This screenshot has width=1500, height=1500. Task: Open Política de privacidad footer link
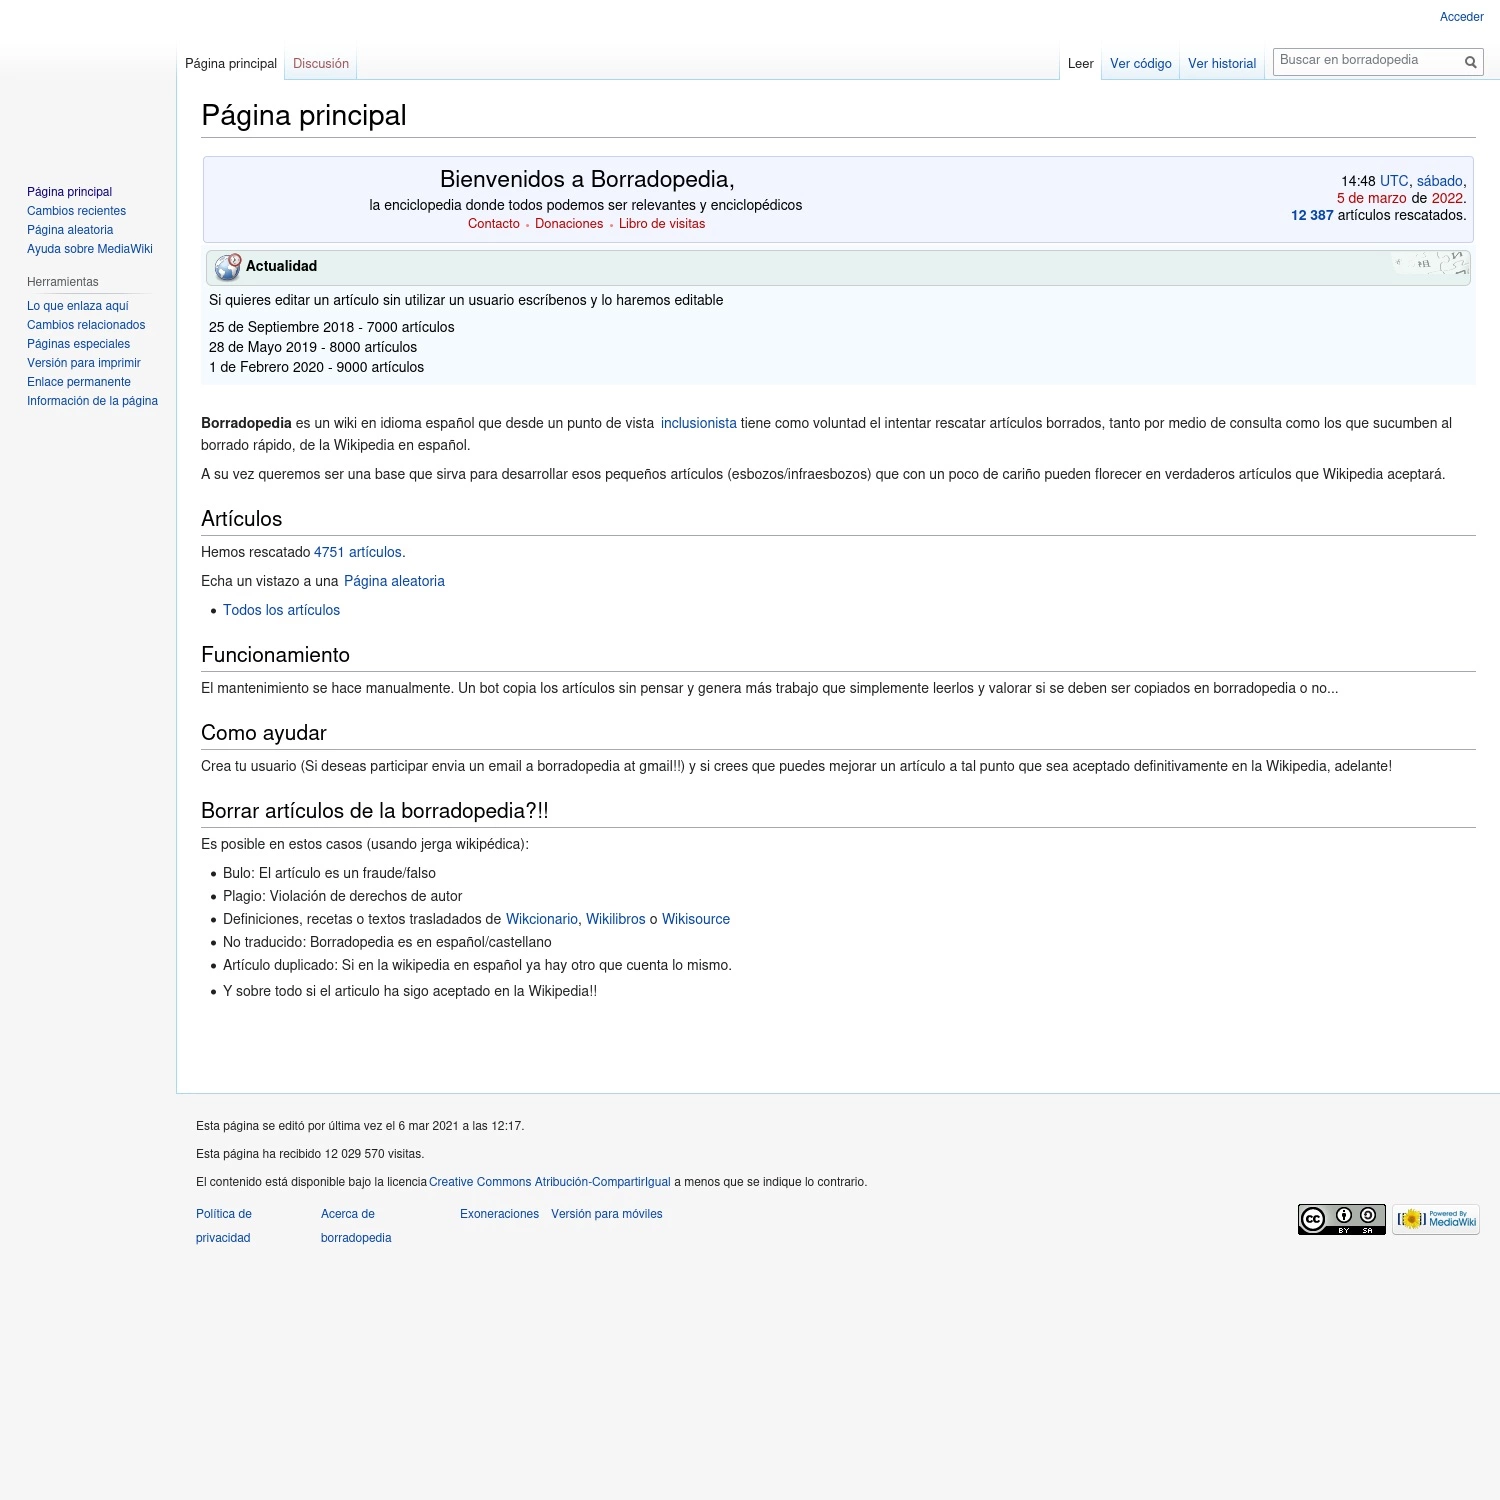[224, 1226]
